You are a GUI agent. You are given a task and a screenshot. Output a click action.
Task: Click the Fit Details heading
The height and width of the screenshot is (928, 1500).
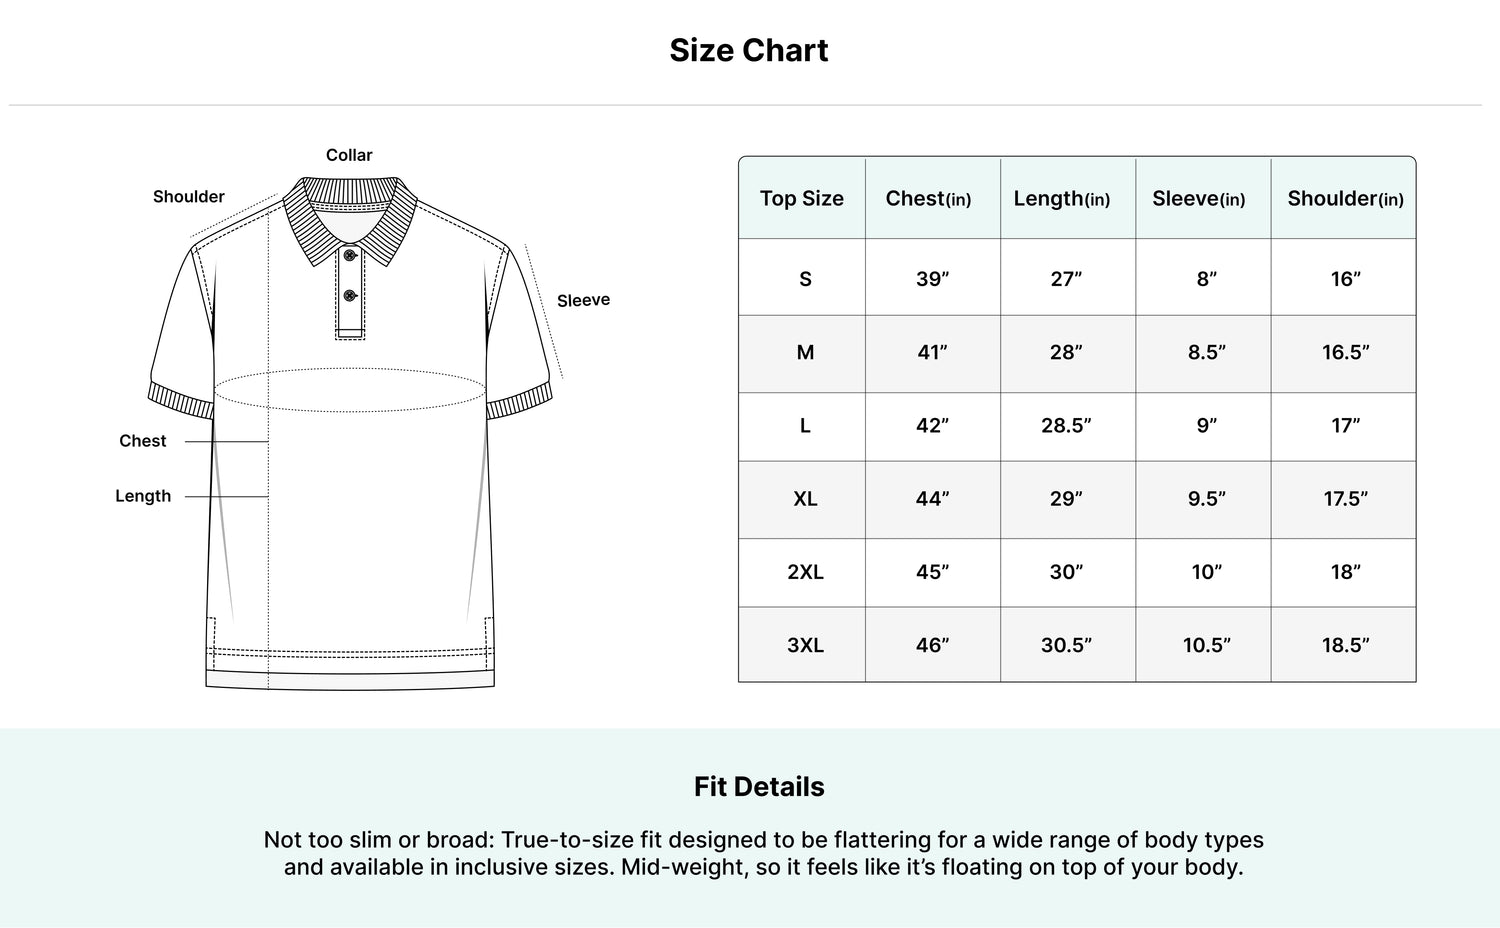point(759,787)
